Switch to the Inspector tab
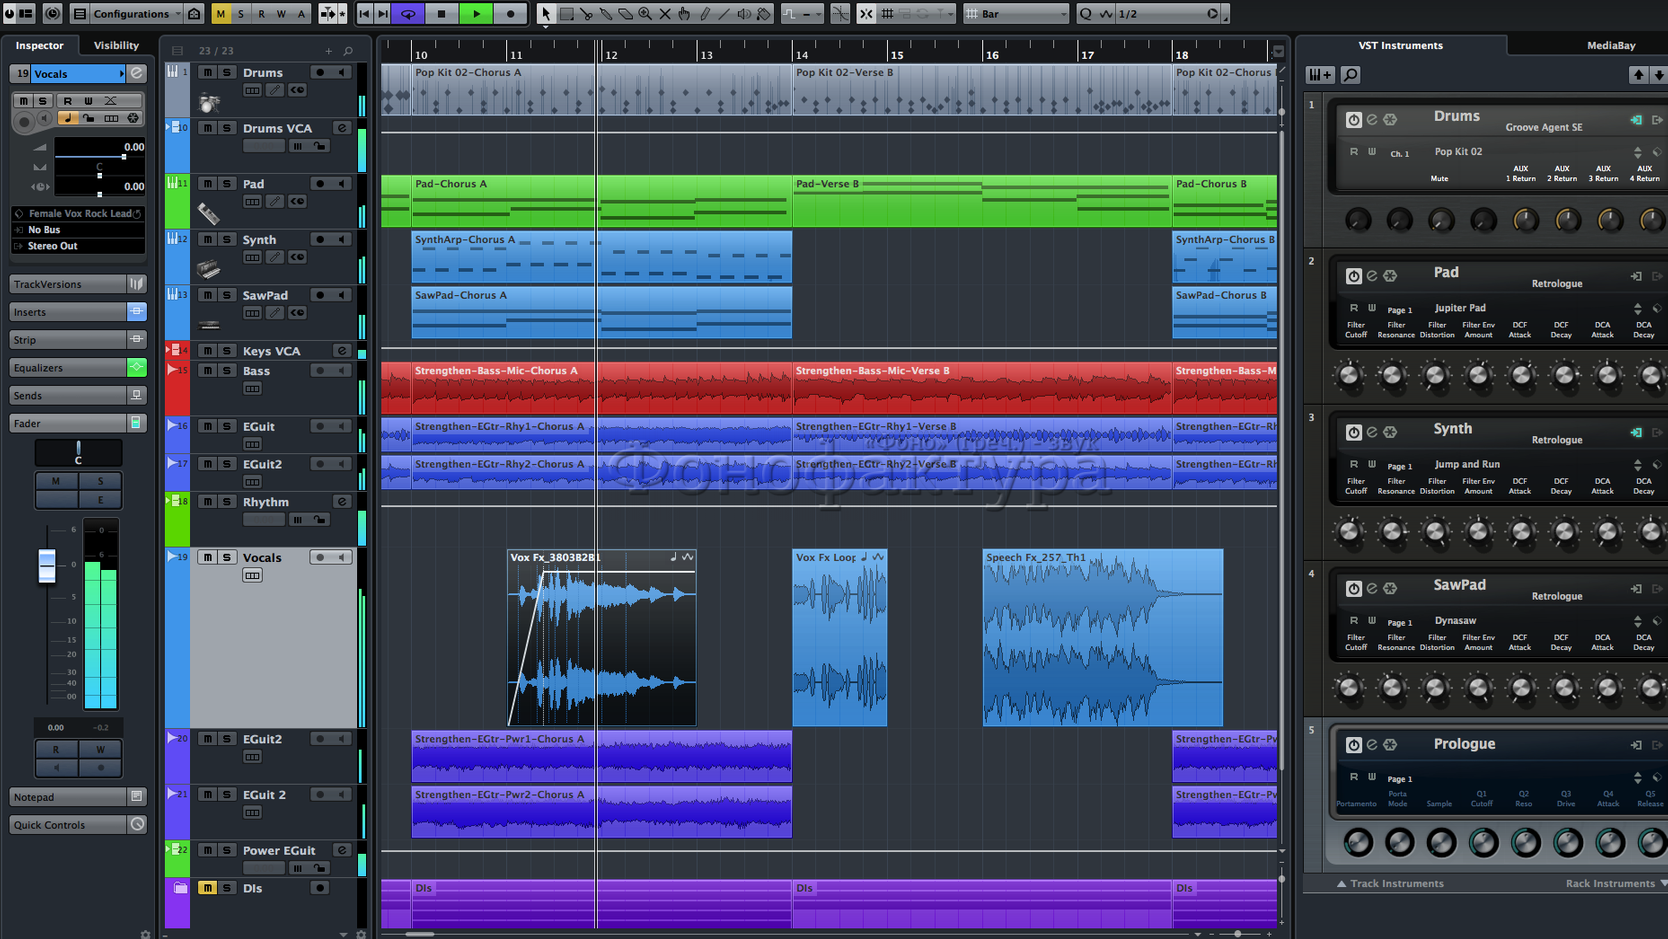Viewport: 1668px width, 939px height. (x=40, y=45)
